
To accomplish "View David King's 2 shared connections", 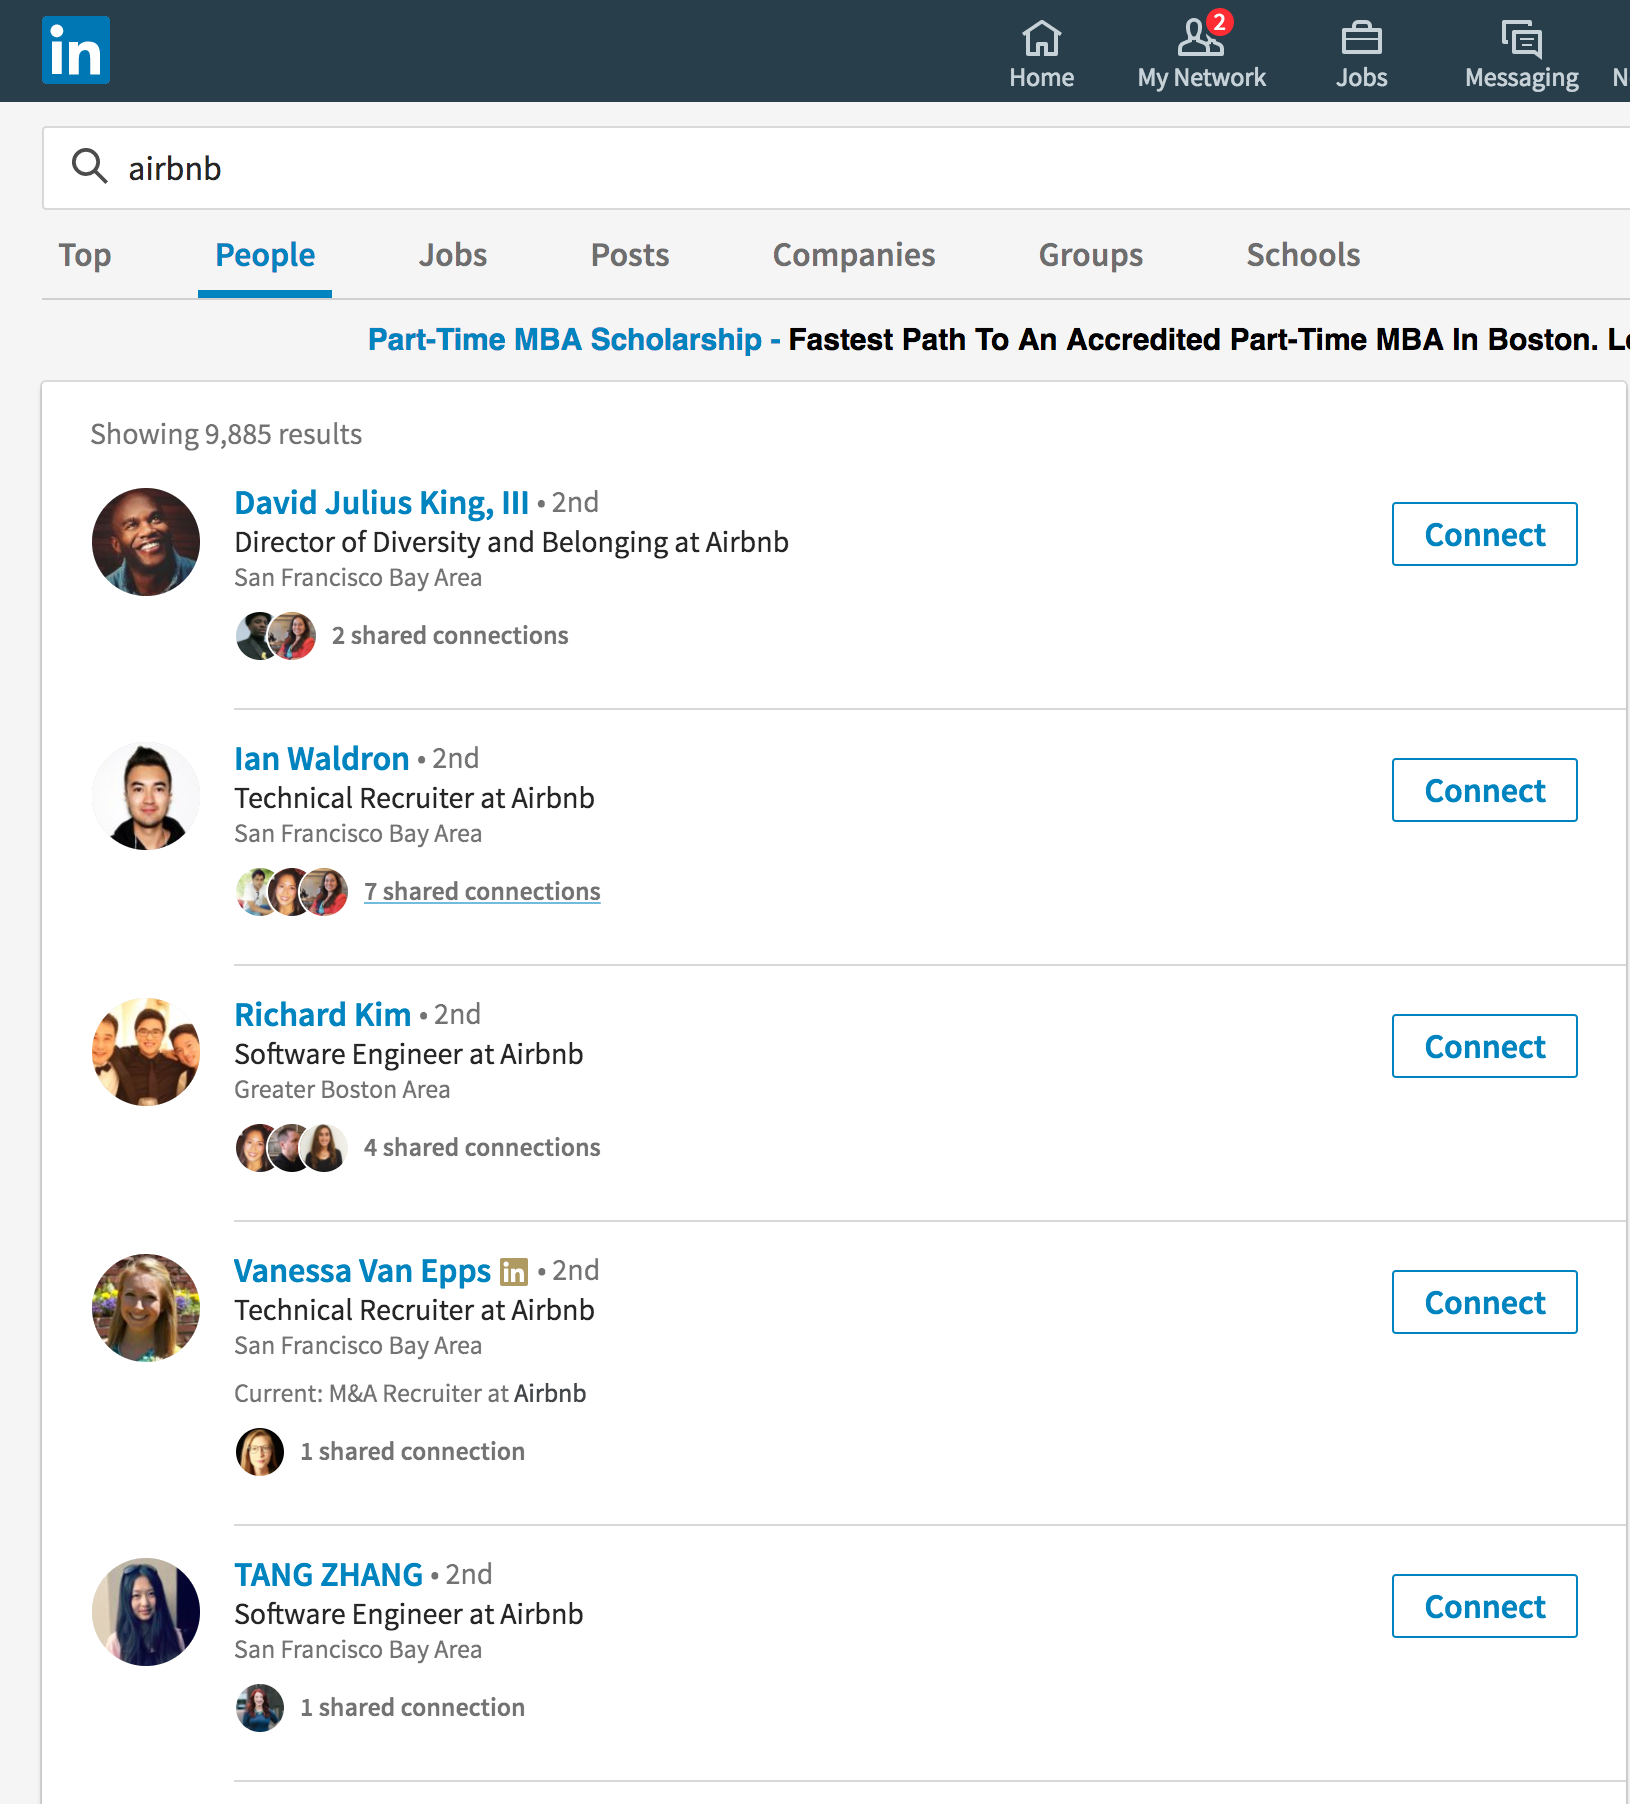I will pyautogui.click(x=450, y=635).
